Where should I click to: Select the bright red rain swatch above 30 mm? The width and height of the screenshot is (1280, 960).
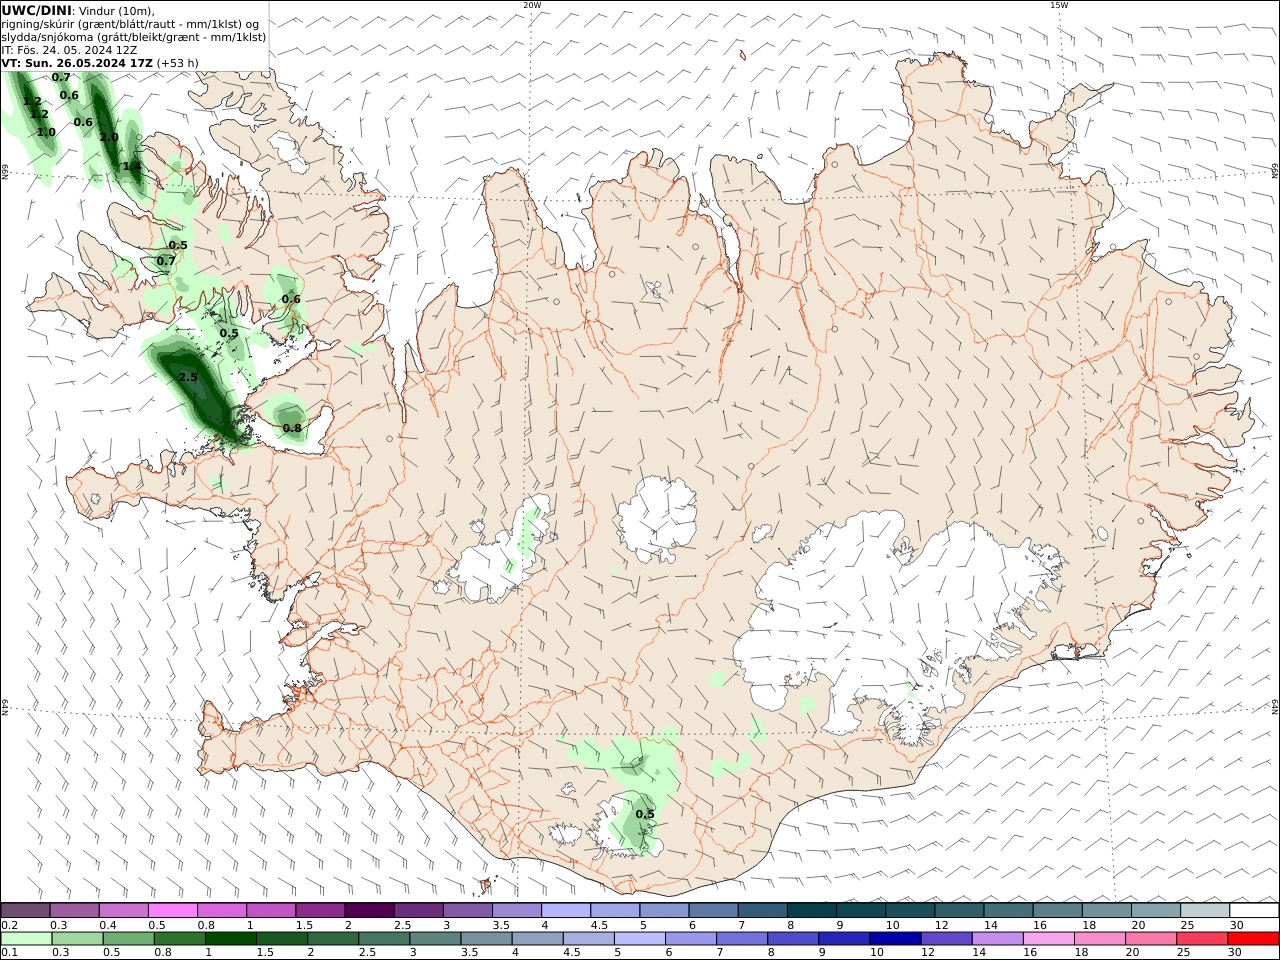(x=1252, y=939)
